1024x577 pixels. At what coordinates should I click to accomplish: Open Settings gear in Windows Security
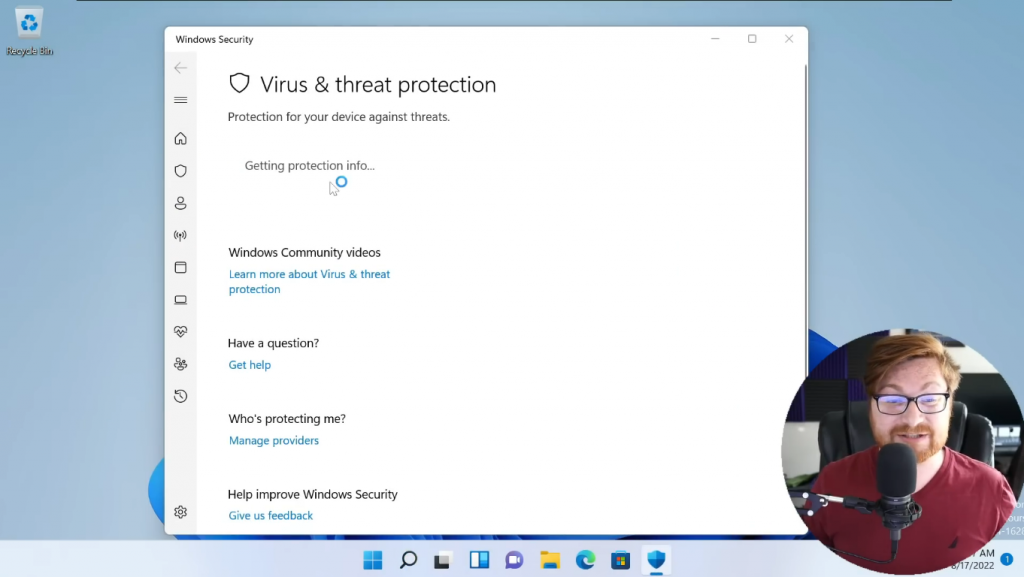181,512
